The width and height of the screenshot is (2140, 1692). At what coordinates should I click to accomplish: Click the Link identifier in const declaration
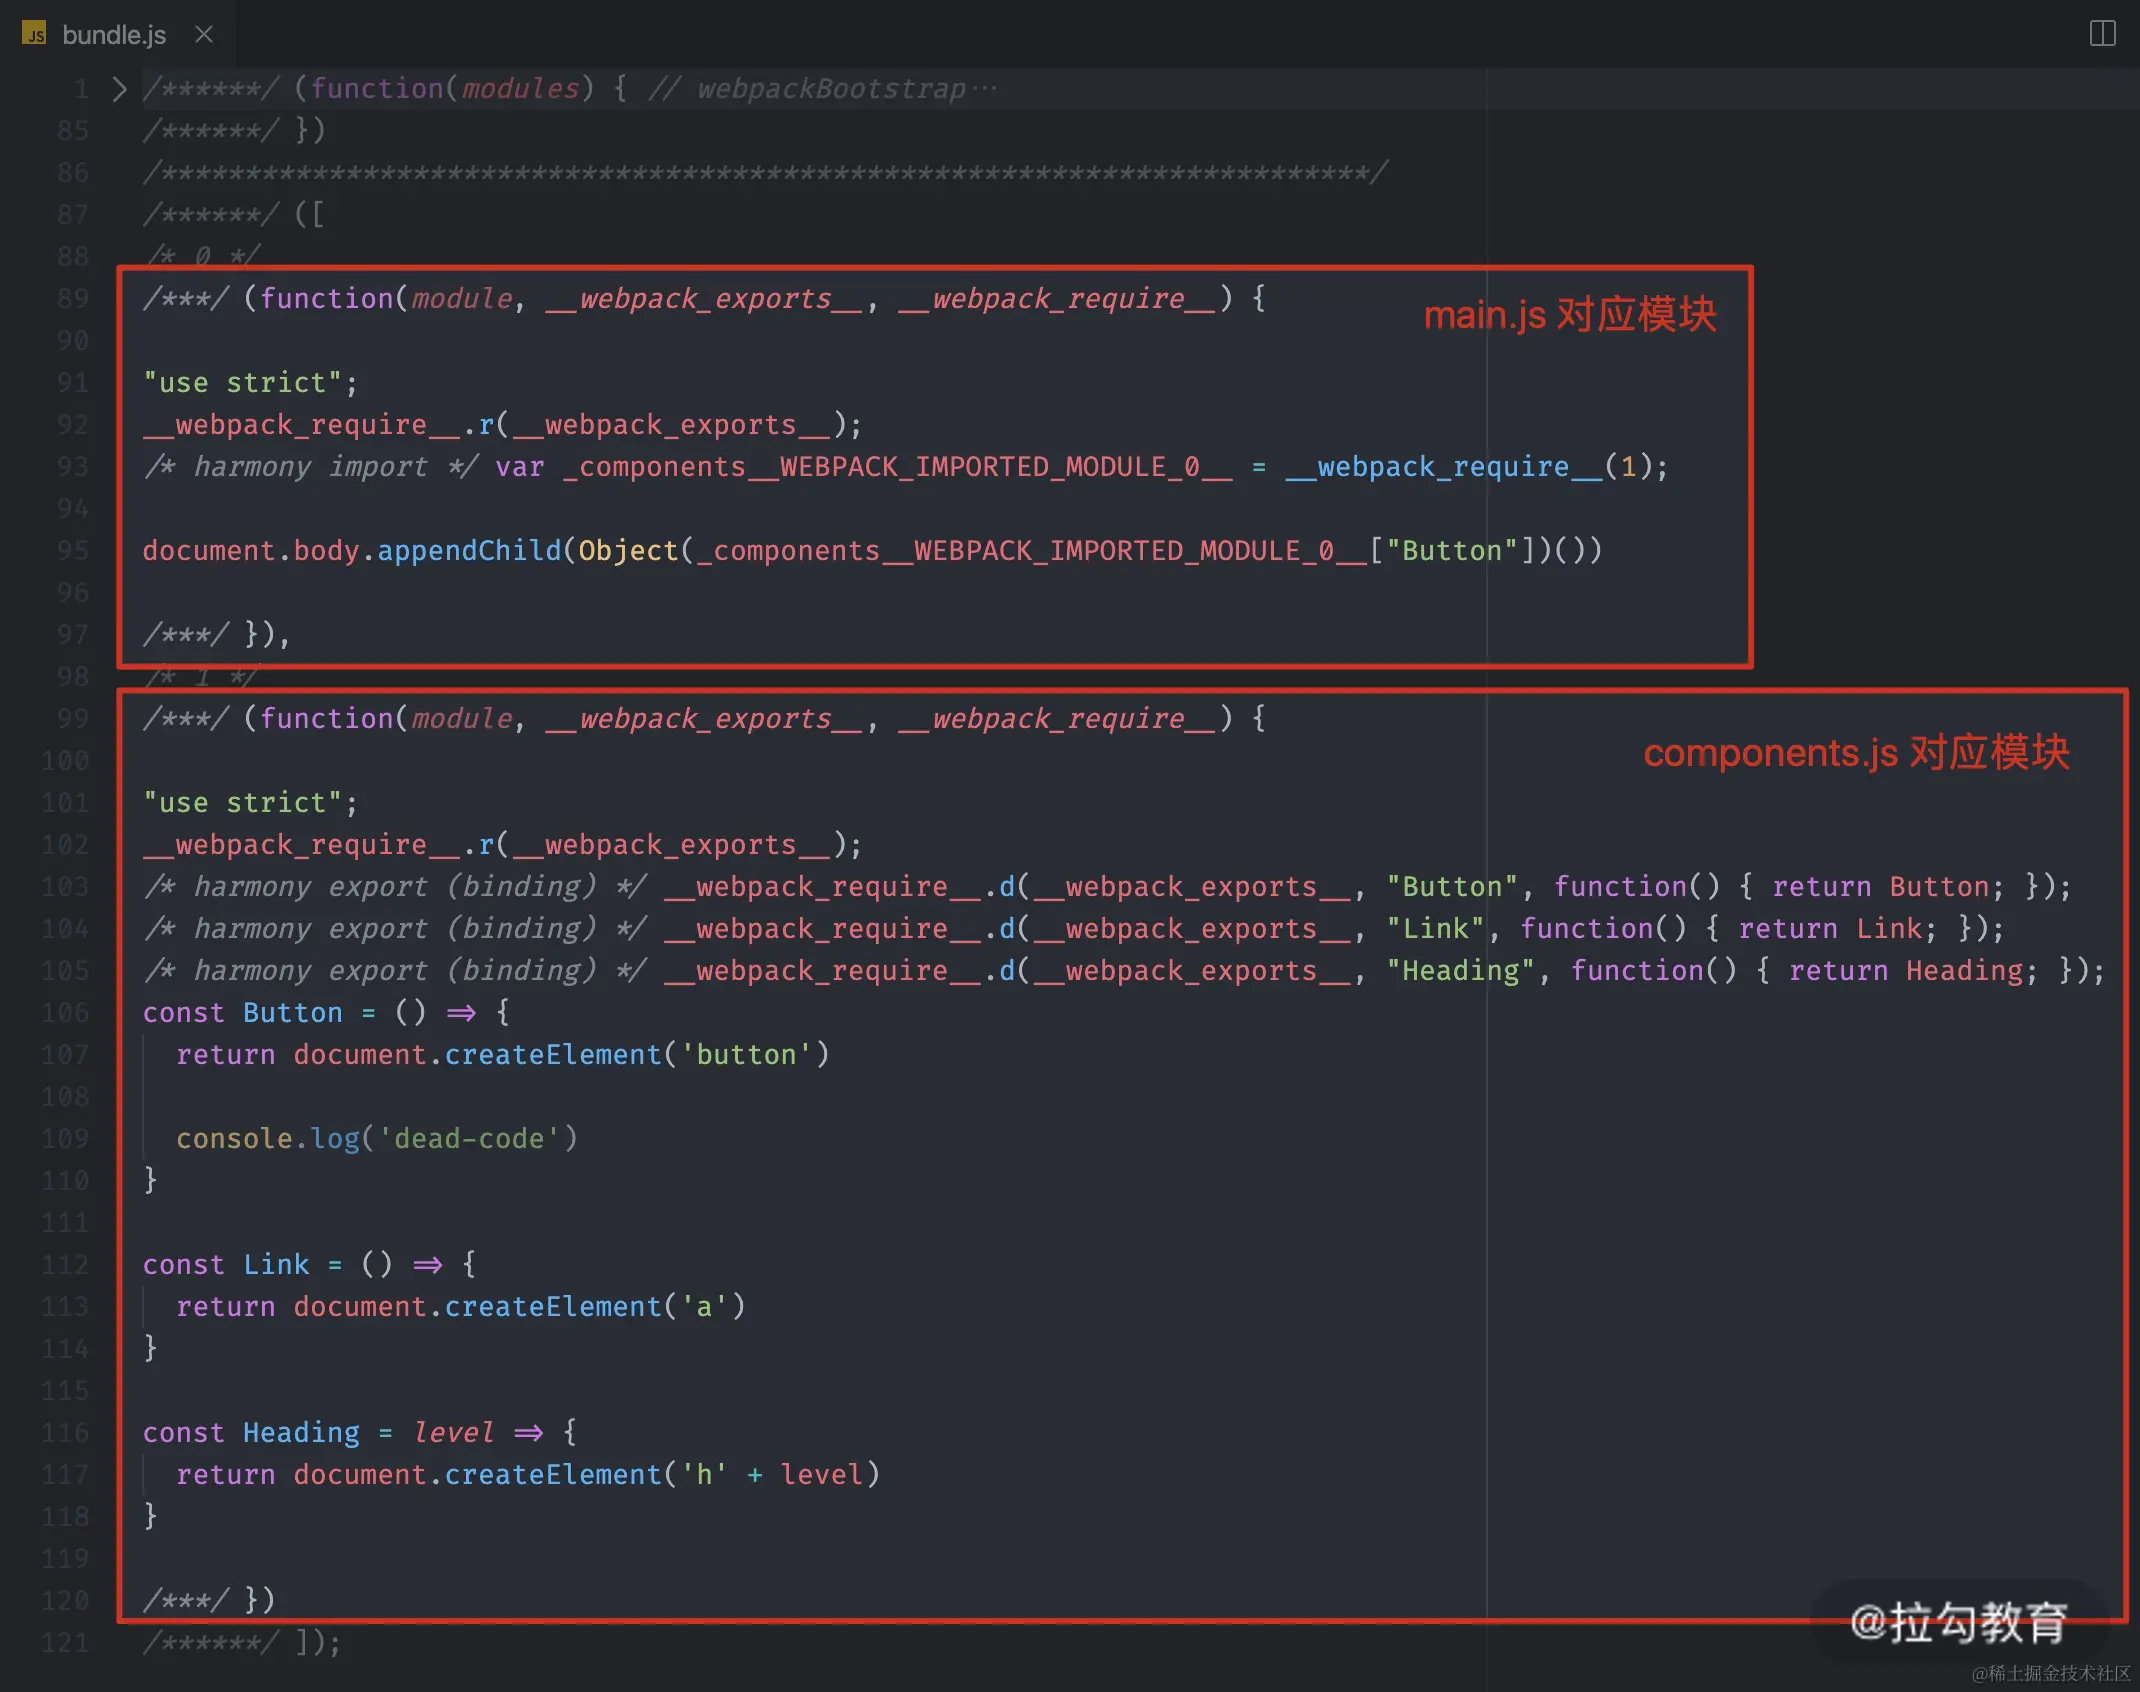tap(276, 1264)
